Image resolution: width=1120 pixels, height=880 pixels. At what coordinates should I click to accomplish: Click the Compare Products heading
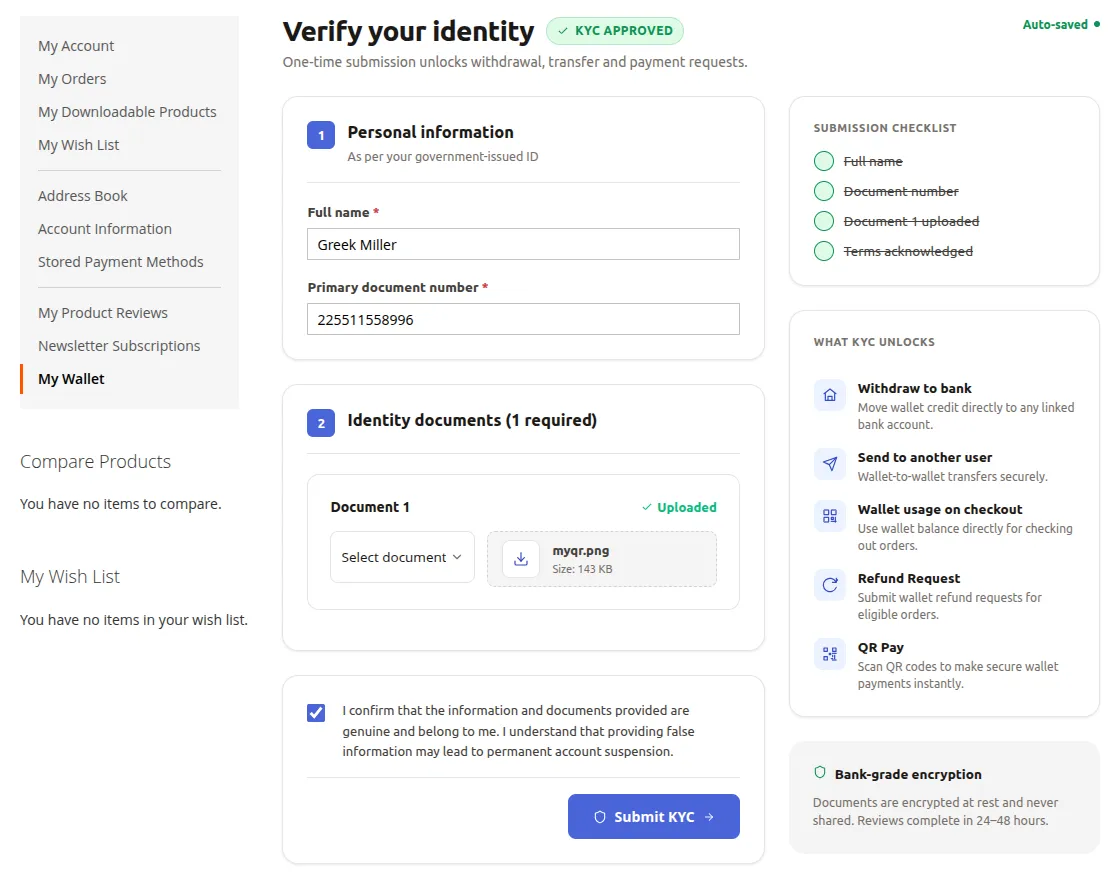[x=96, y=461]
